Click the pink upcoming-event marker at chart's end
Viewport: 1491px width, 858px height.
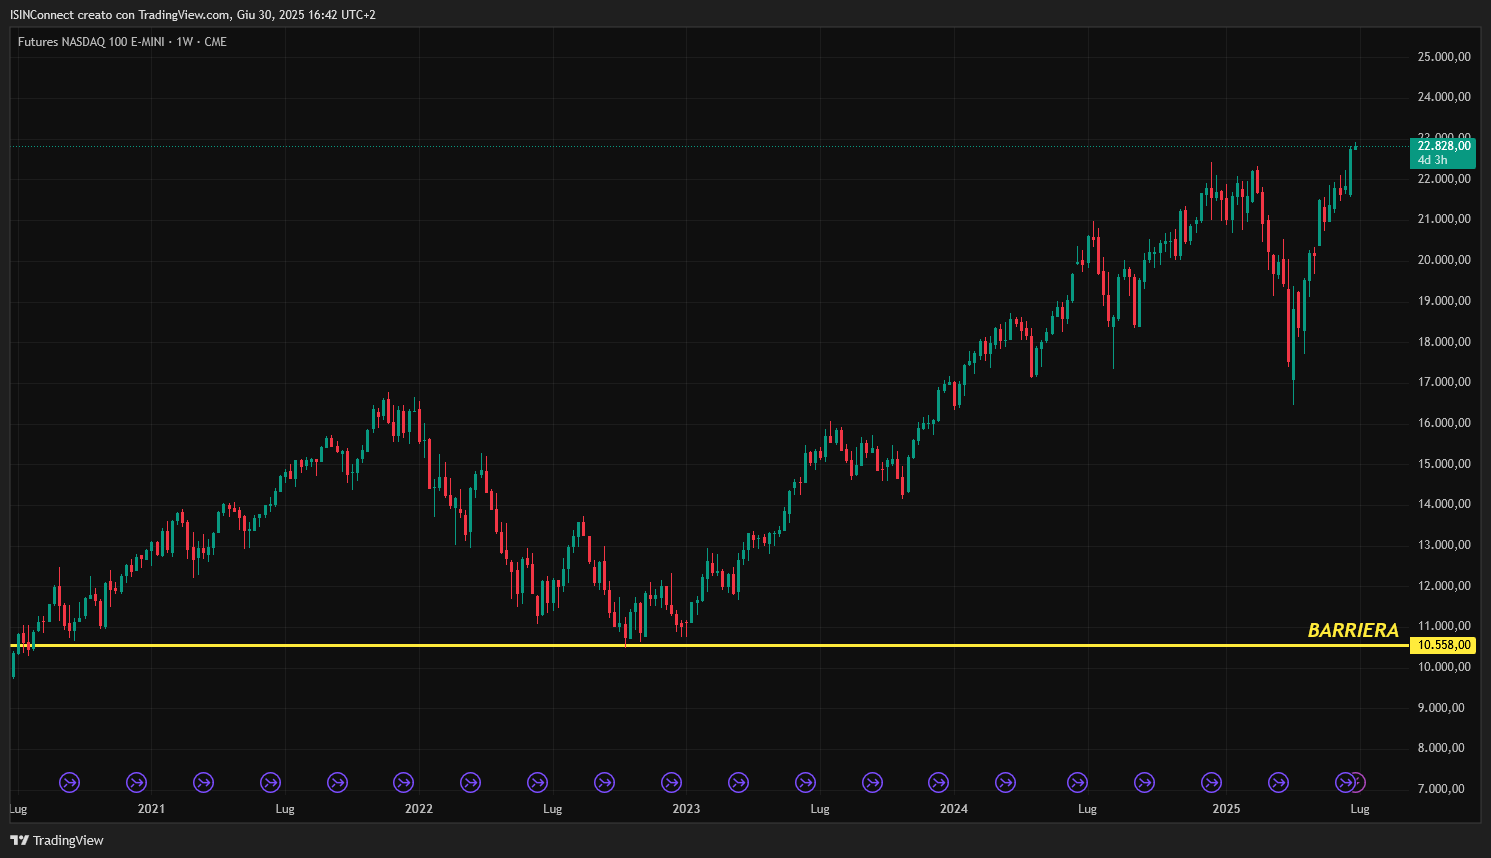[x=1357, y=782]
